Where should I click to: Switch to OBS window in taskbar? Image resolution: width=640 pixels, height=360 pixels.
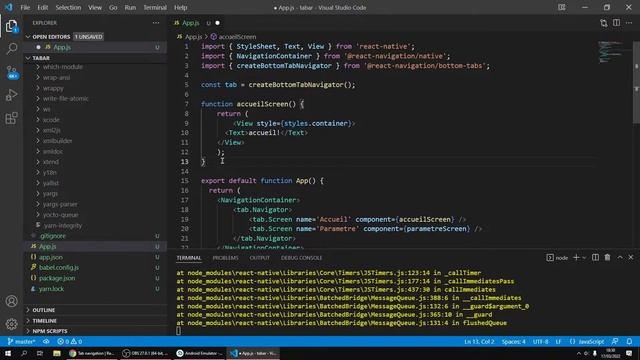(146, 353)
